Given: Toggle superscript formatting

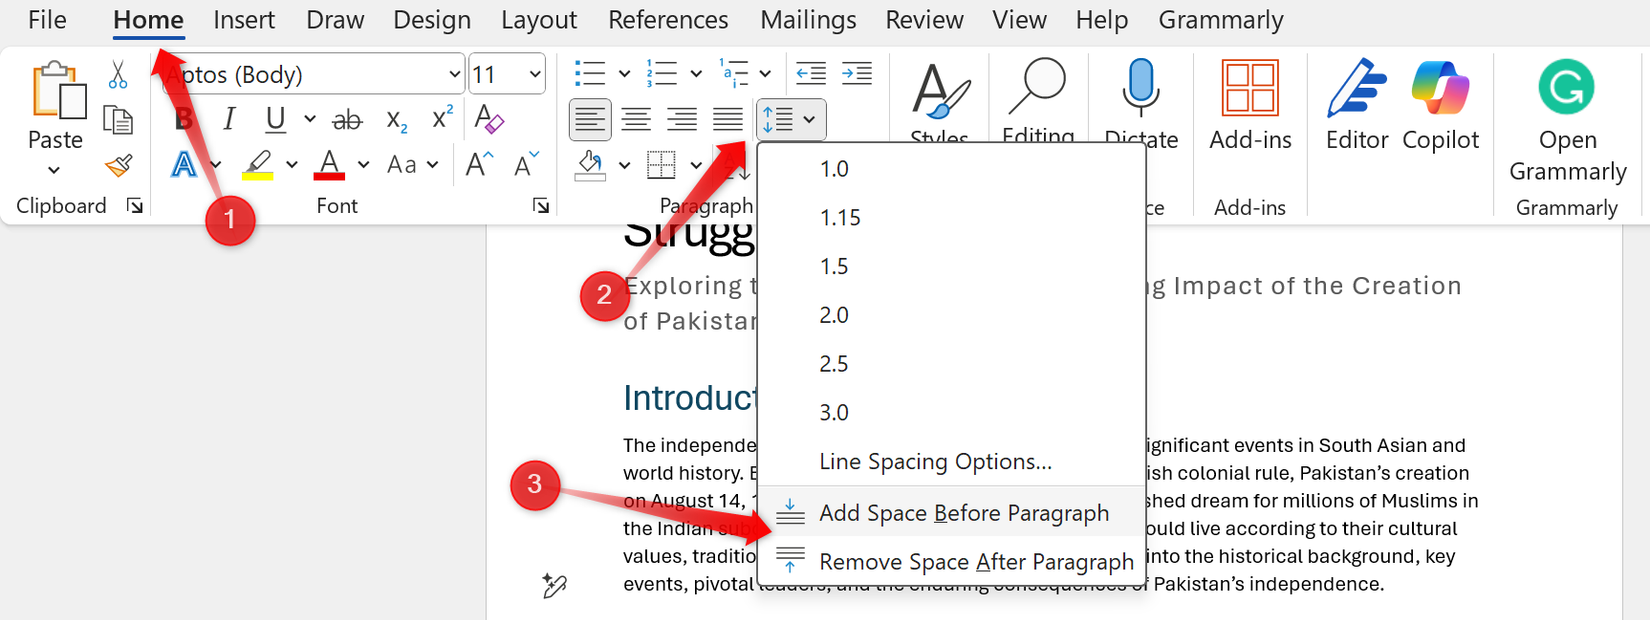Looking at the screenshot, I should tap(442, 118).
